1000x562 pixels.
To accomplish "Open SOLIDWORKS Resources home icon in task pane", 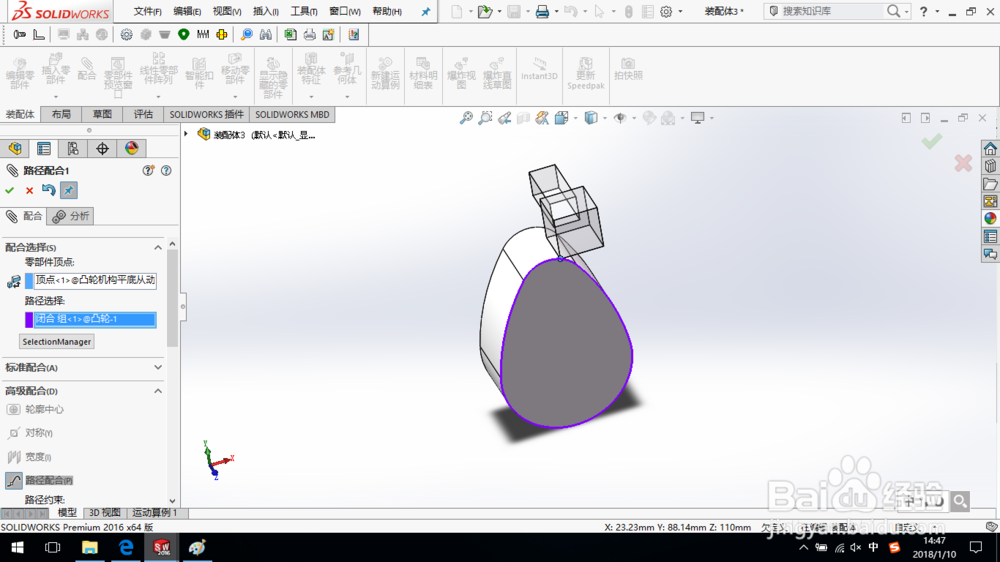I will point(990,149).
